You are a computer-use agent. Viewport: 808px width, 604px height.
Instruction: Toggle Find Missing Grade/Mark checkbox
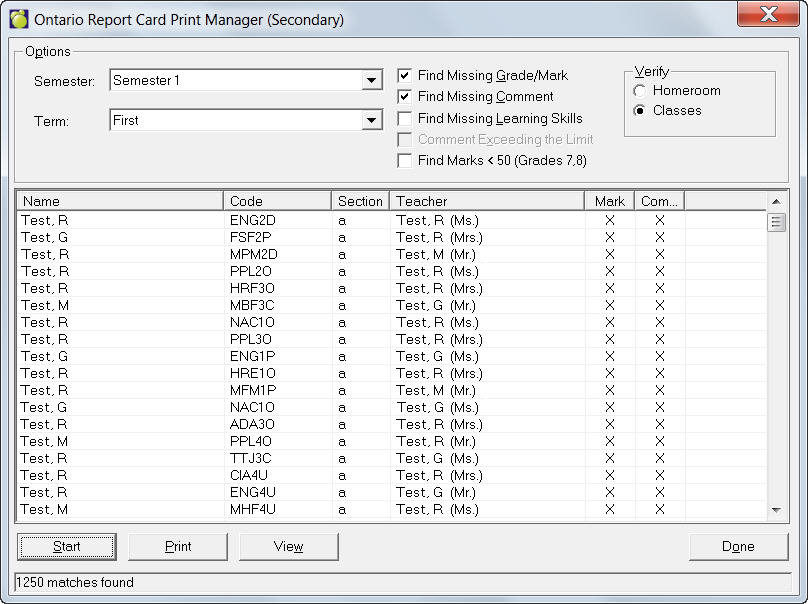click(x=405, y=76)
